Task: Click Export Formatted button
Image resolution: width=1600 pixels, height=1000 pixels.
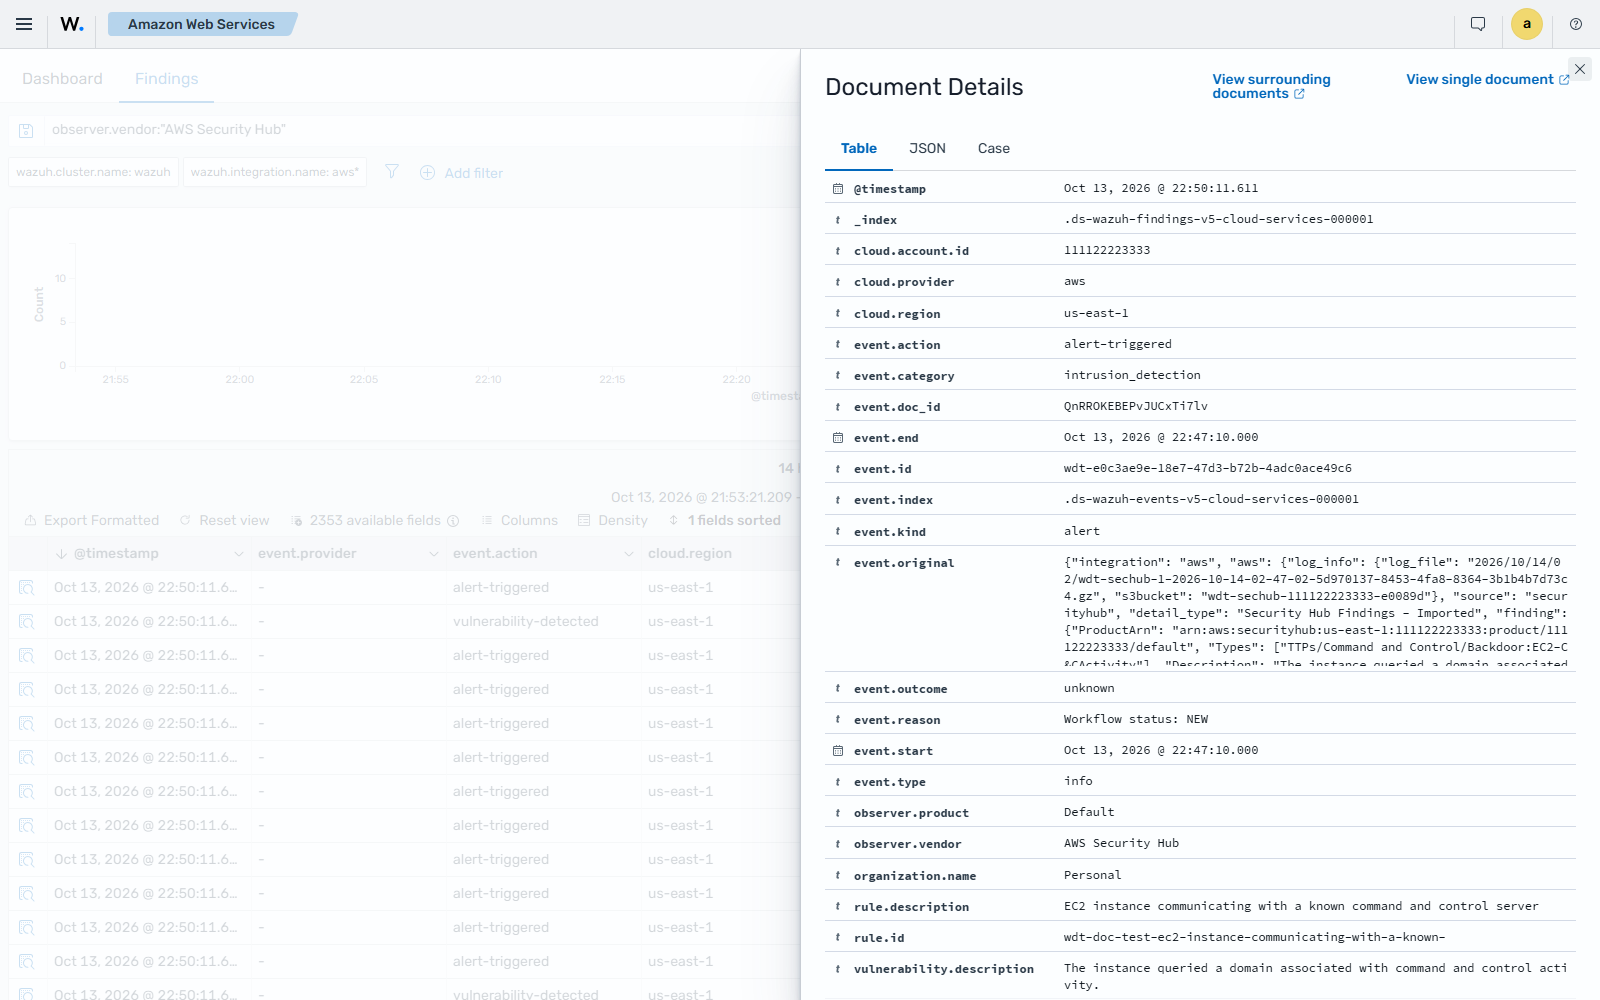Action: [91, 520]
